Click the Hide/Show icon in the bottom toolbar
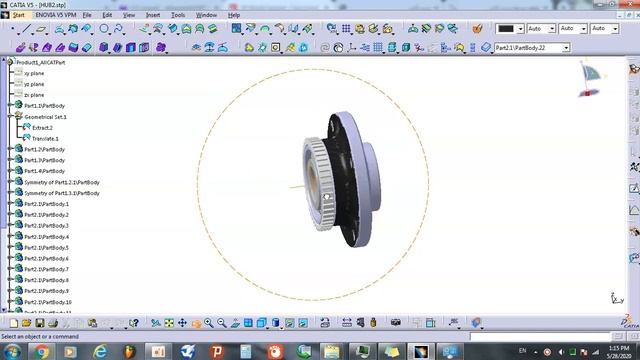The height and width of the screenshot is (360, 640). 290,323
